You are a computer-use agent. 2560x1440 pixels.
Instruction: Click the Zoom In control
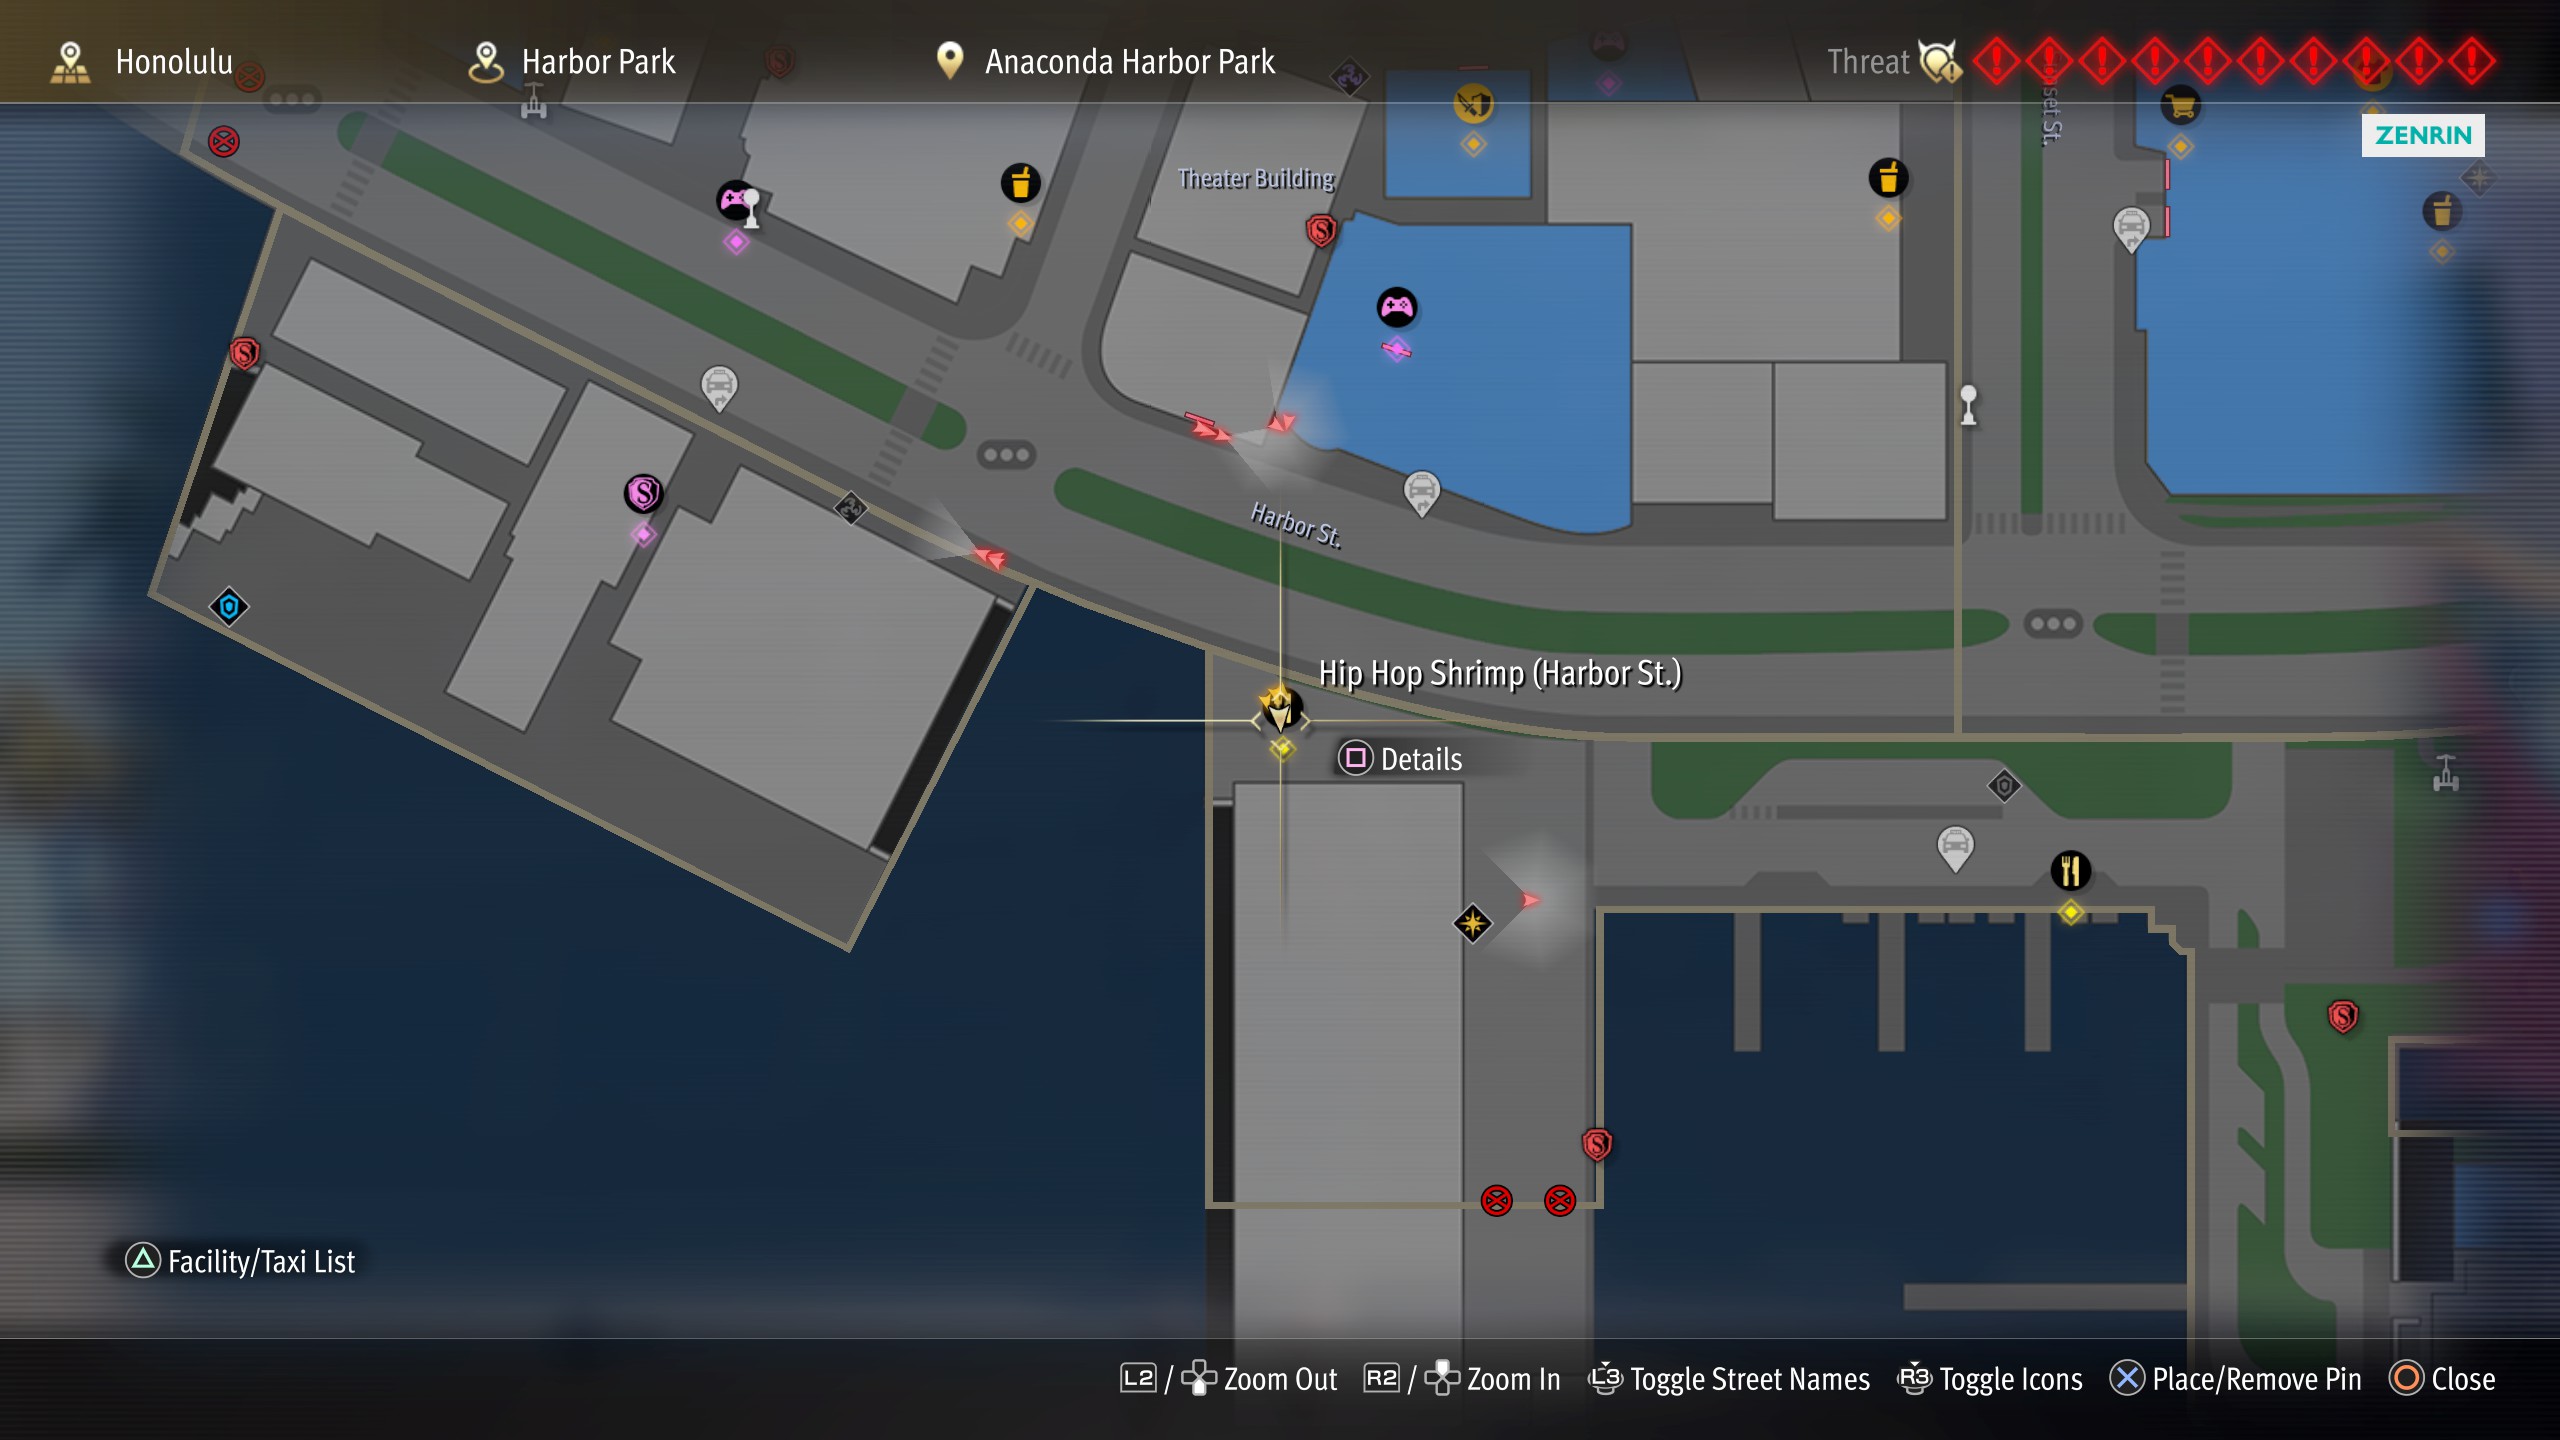1462,1379
